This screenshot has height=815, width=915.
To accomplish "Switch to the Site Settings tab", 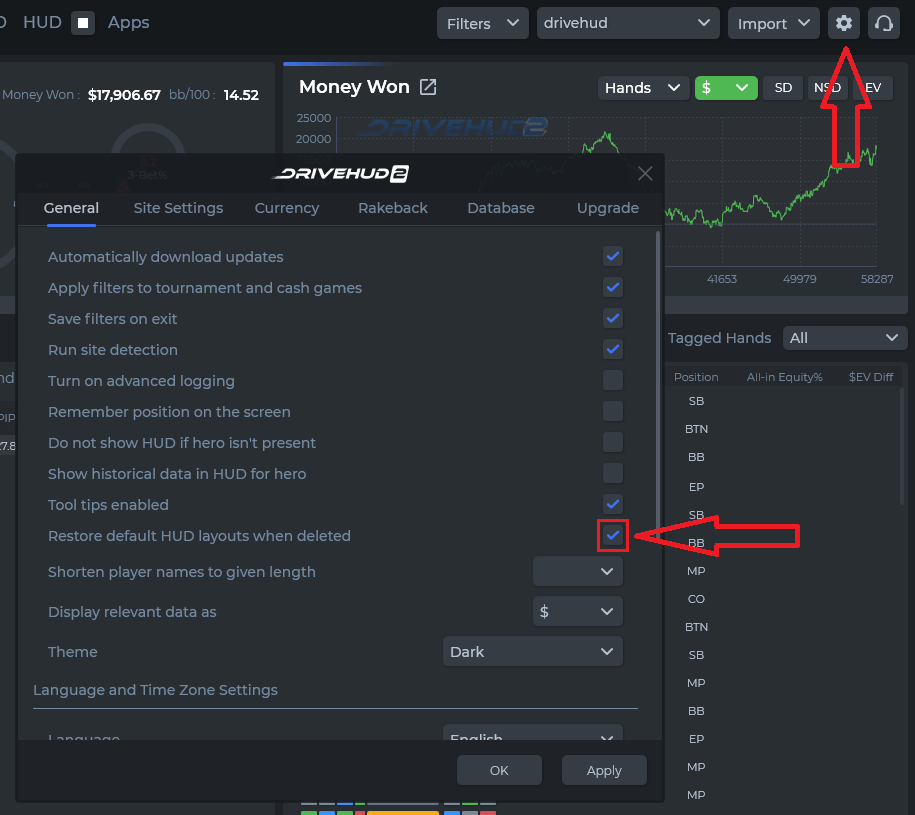I will coord(178,208).
